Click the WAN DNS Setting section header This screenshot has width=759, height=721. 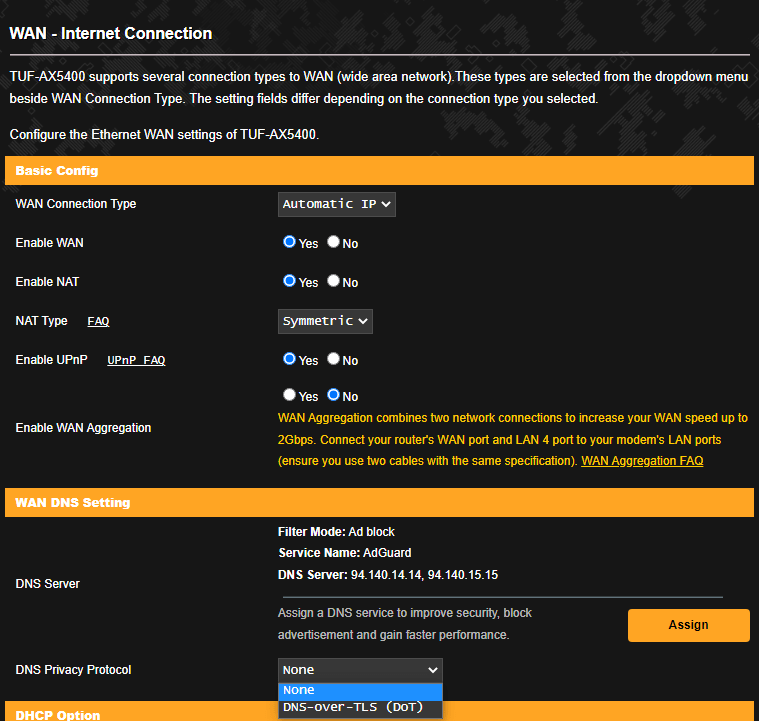point(380,503)
